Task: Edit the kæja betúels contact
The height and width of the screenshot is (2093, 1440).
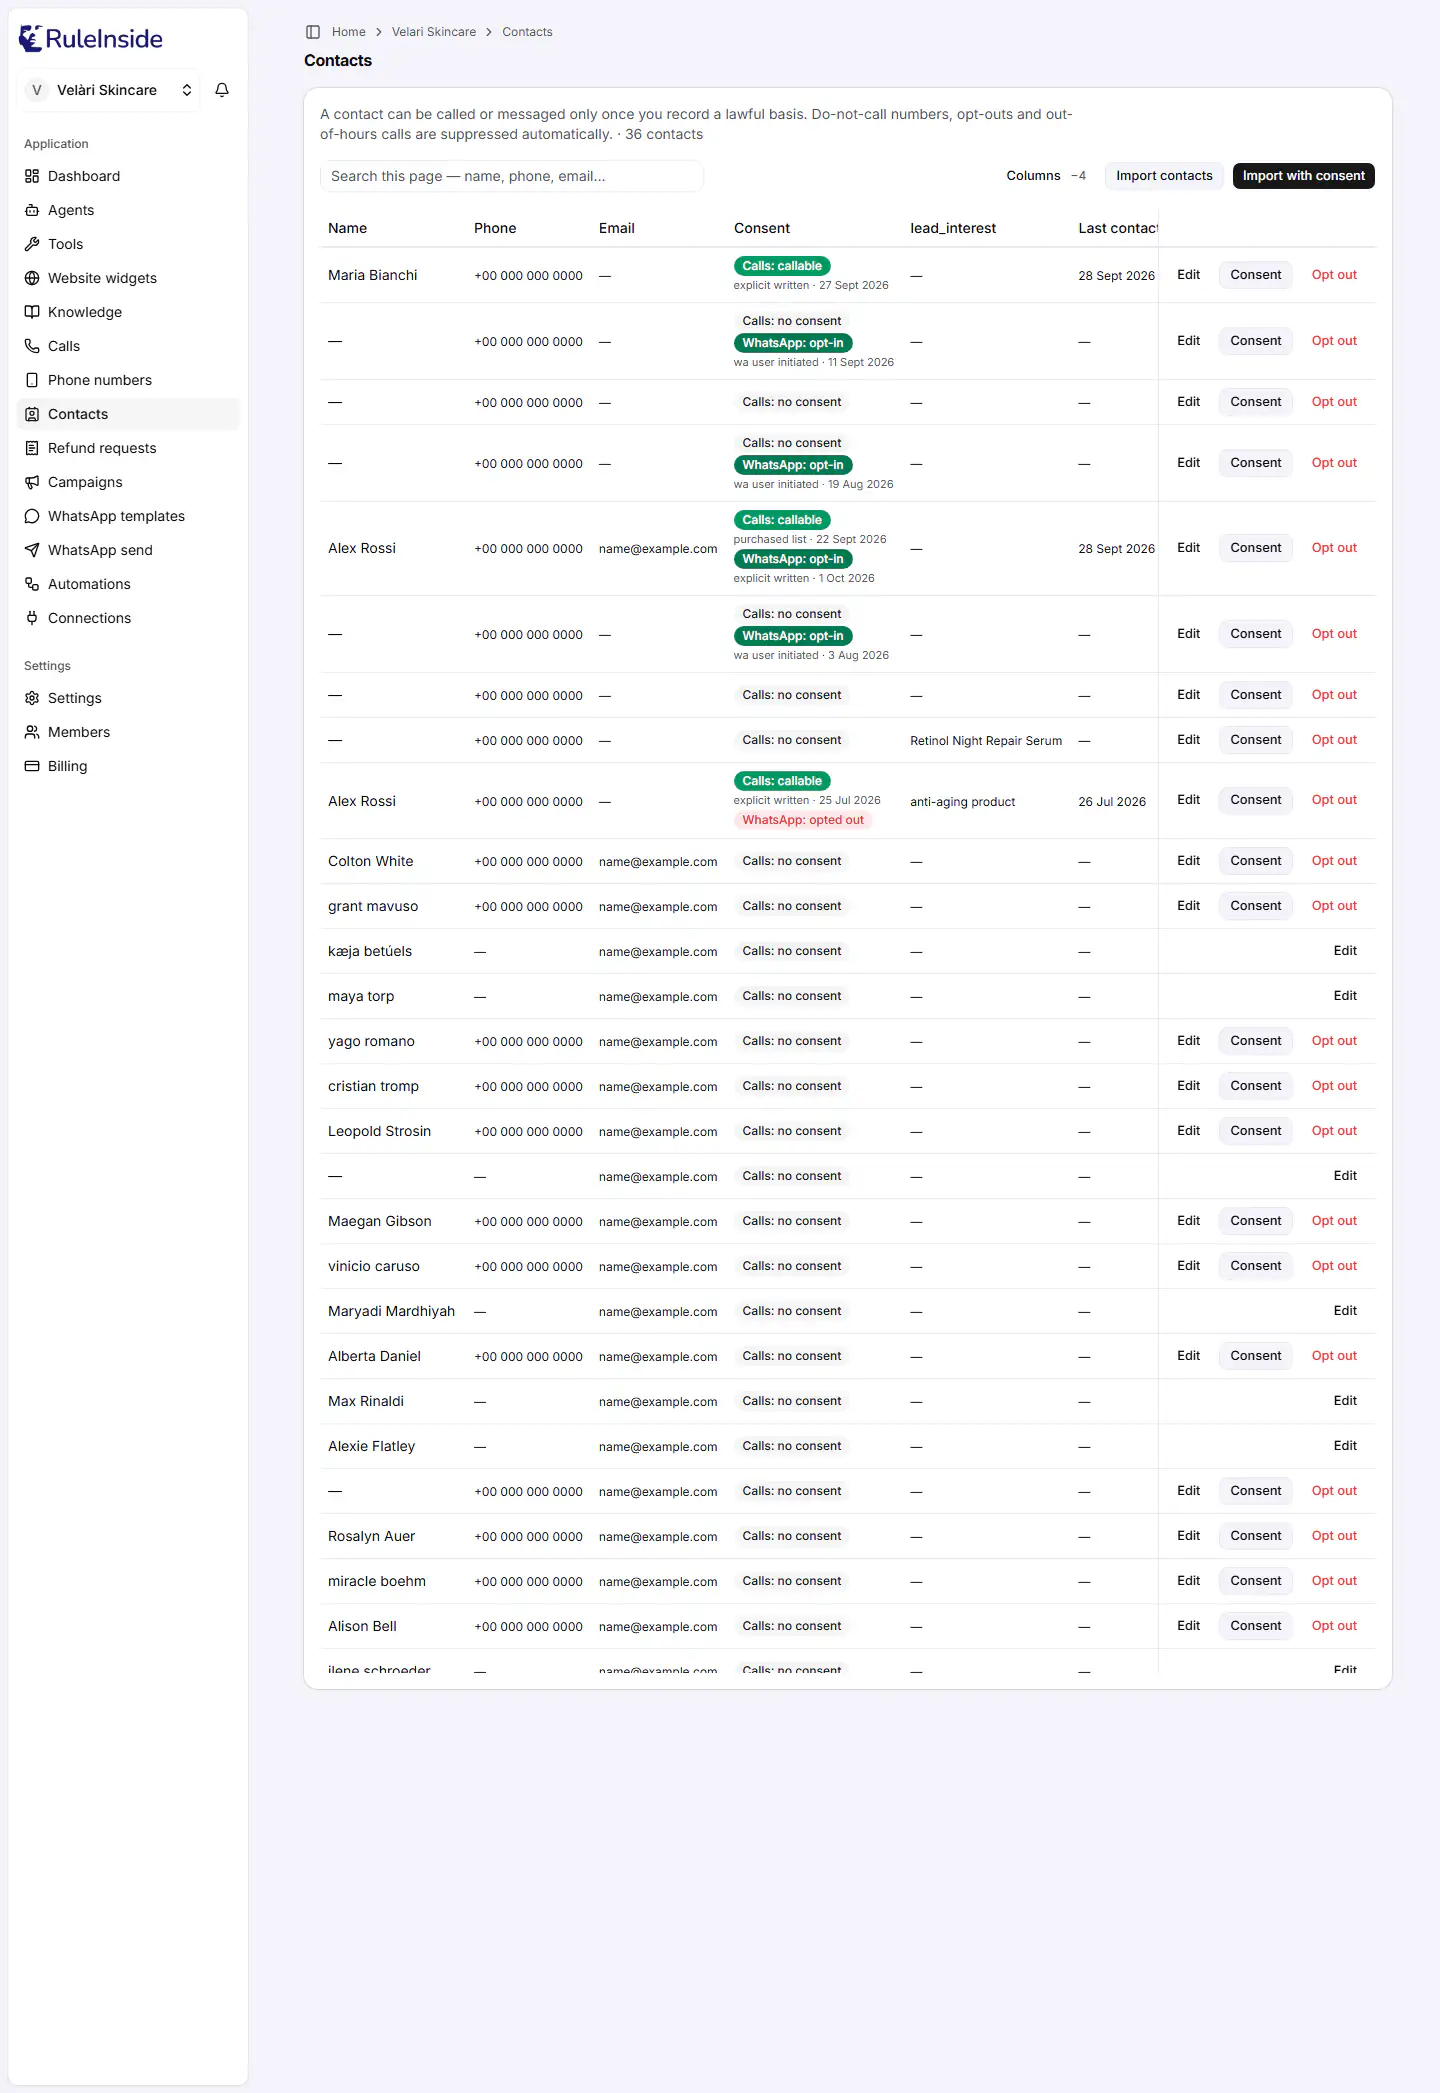Action: [x=1345, y=951]
